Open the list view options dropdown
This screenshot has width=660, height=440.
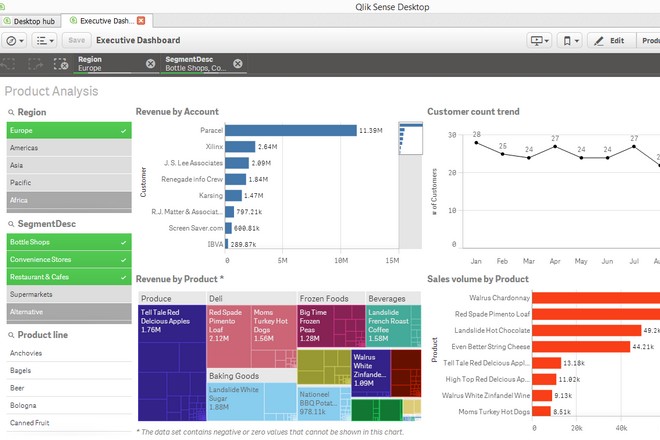pyautogui.click(x=45, y=40)
